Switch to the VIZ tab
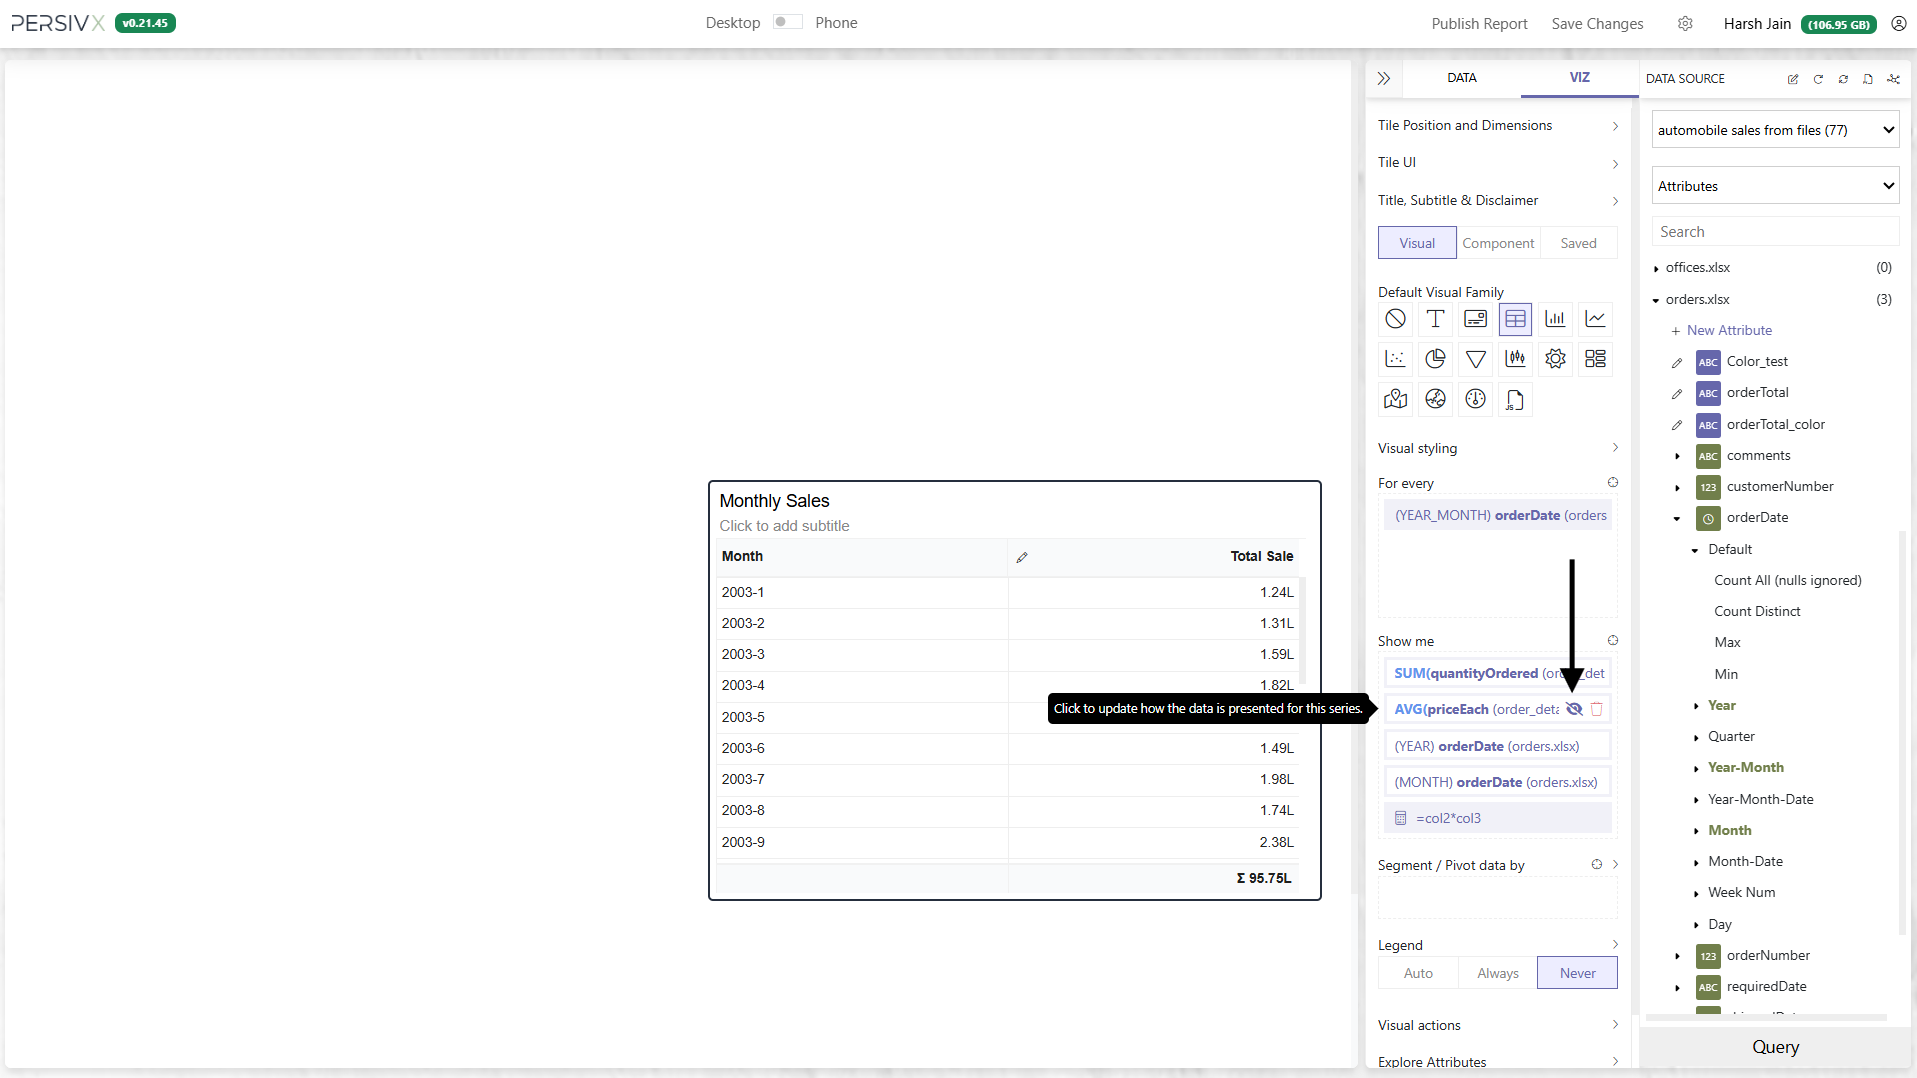Image resolution: width=1917 pixels, height=1078 pixels. (1579, 77)
